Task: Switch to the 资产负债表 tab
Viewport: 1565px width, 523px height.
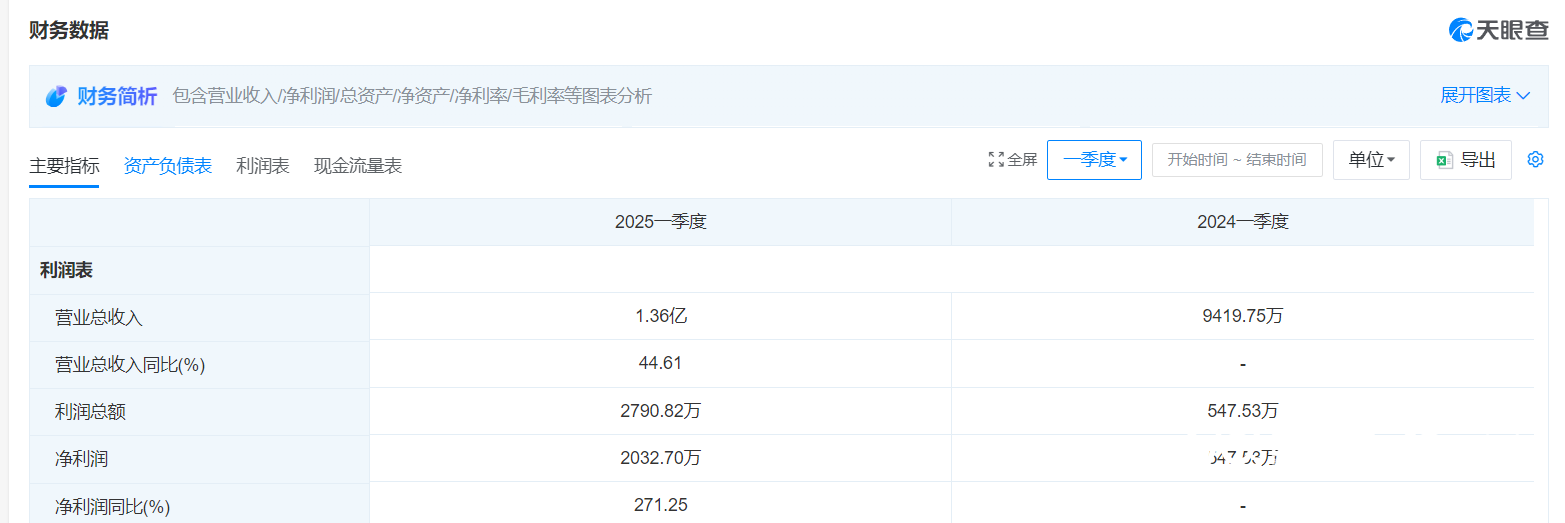Action: [x=168, y=166]
